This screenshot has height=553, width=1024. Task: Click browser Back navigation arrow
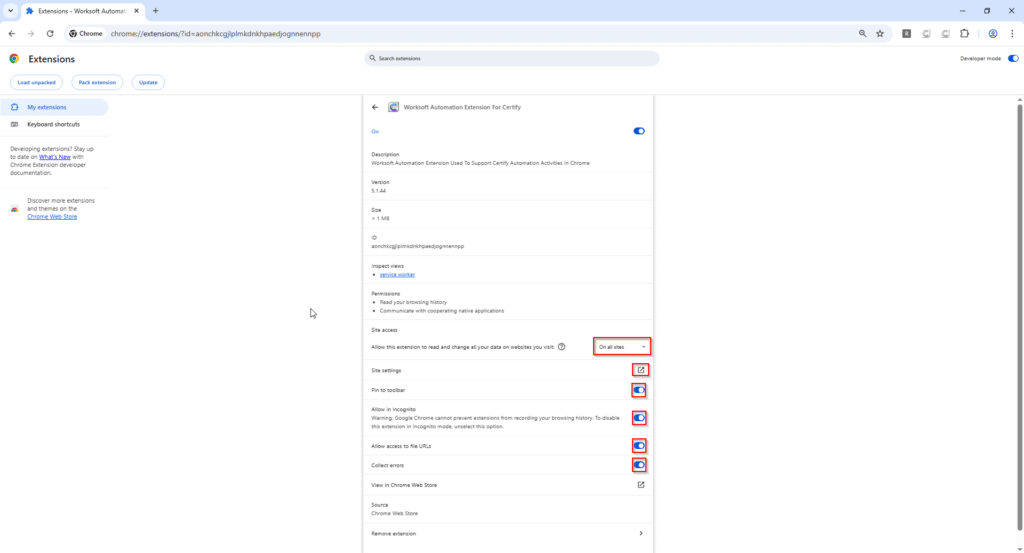[12, 33]
